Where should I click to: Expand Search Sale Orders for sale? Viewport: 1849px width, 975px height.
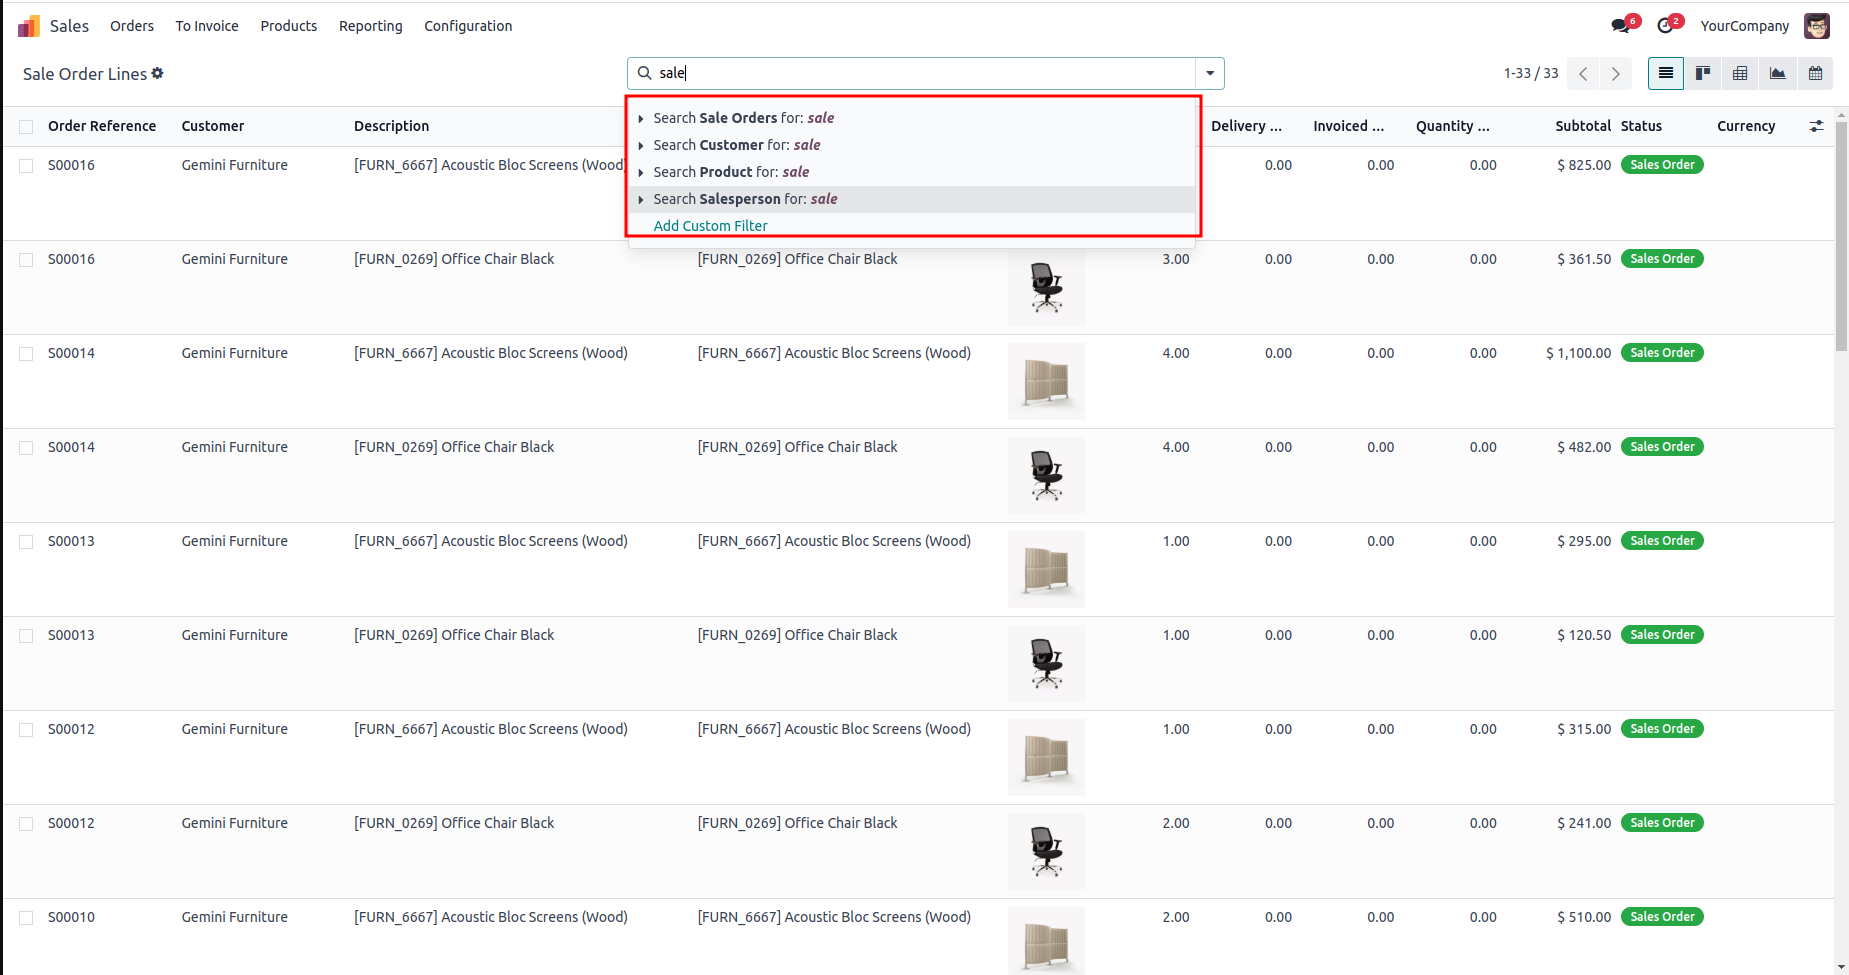point(641,118)
